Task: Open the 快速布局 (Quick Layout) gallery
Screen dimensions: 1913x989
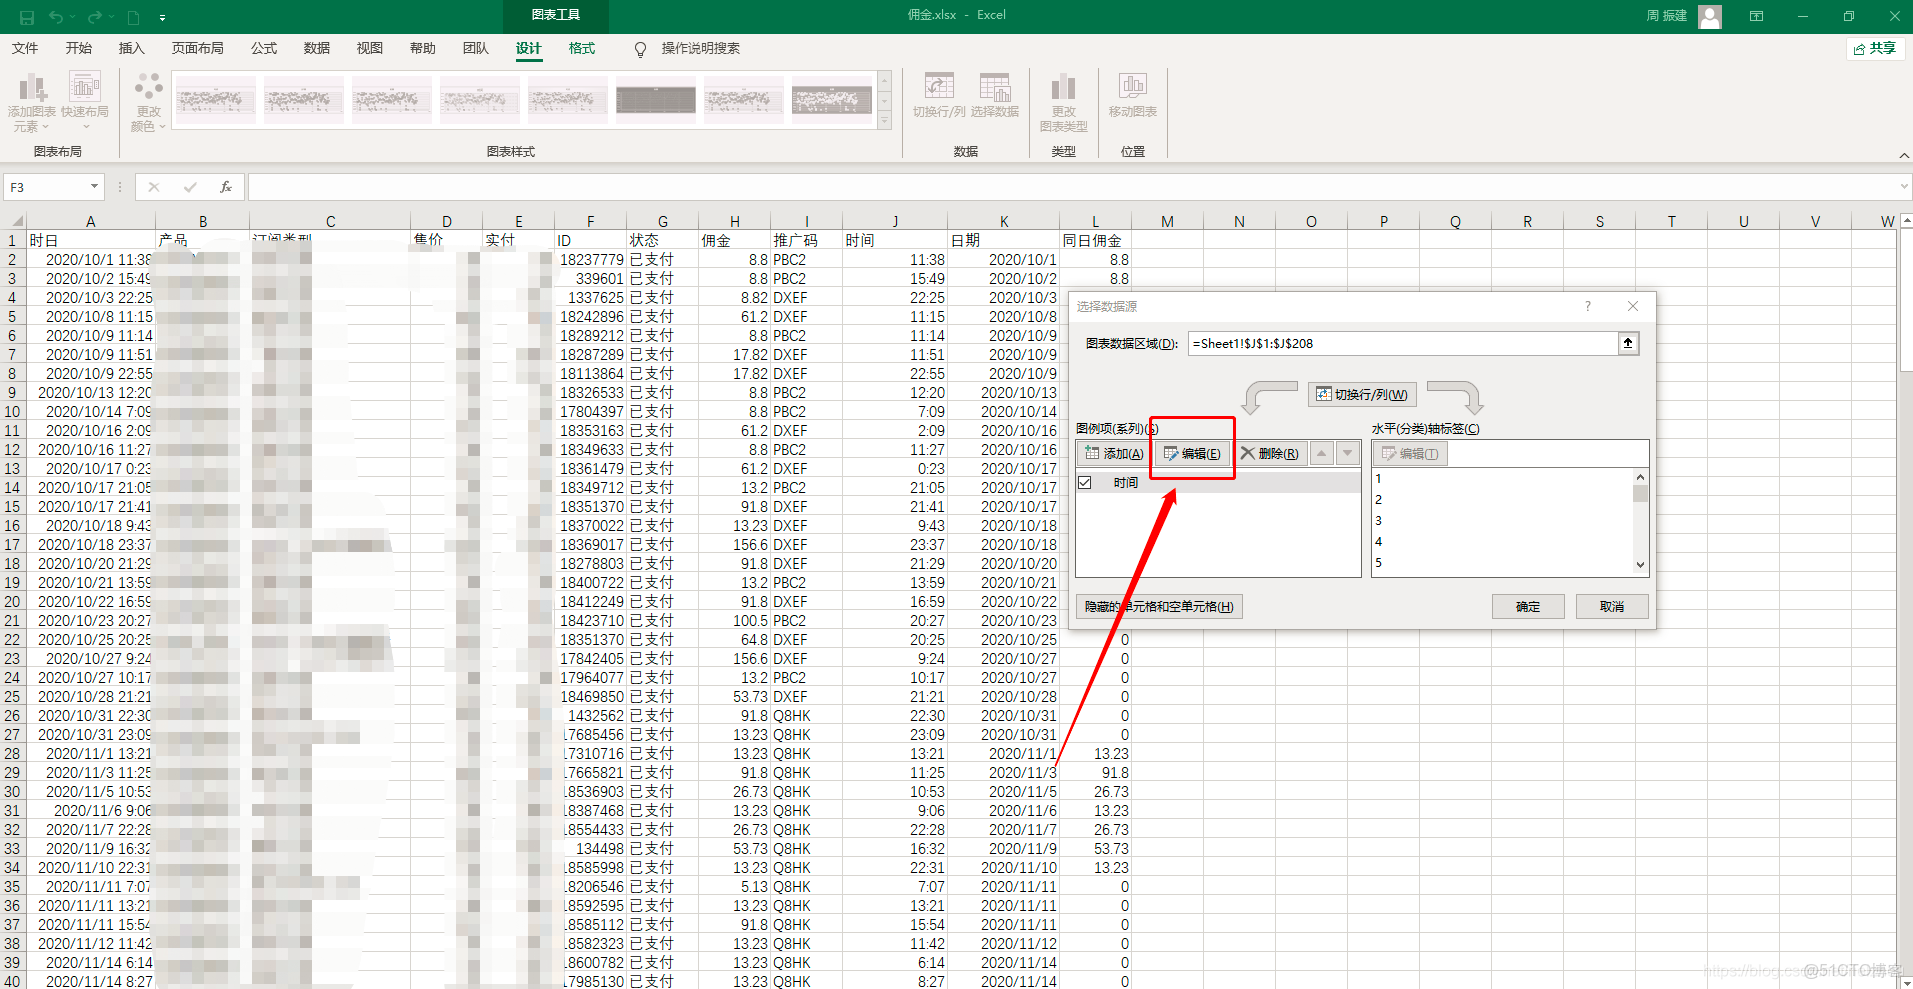Action: [85, 103]
